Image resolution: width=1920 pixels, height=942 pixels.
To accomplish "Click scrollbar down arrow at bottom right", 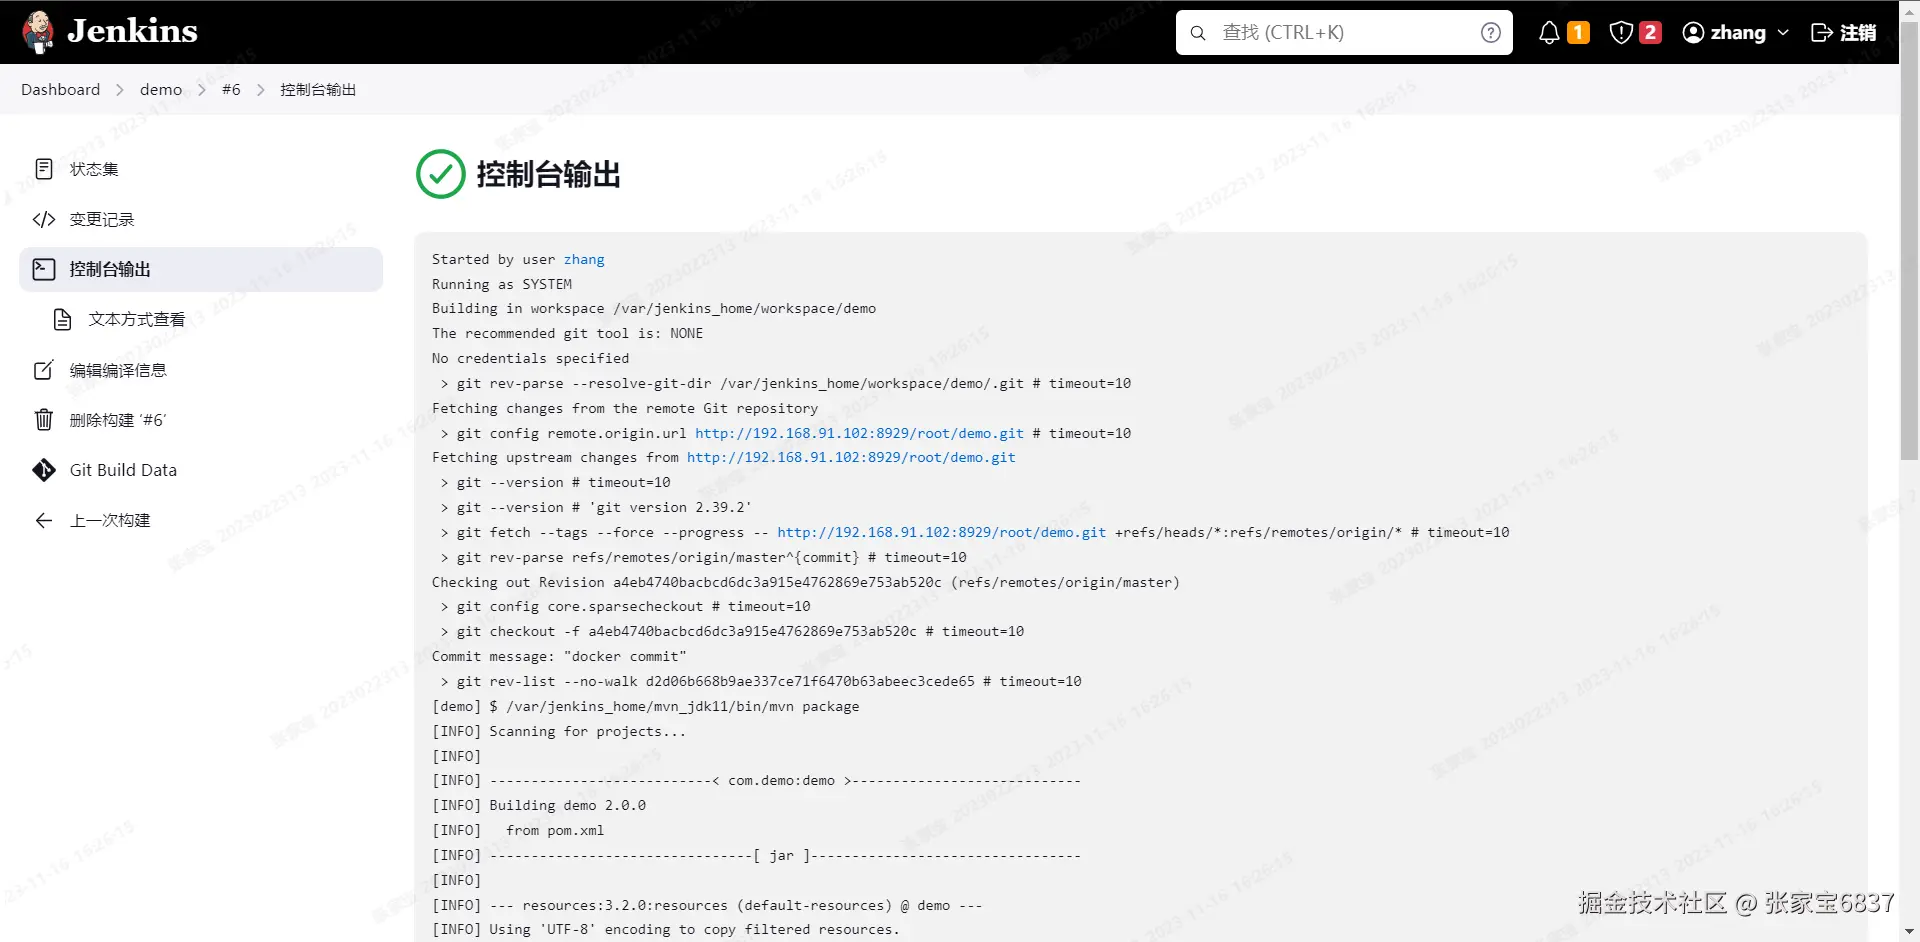I will point(1910,932).
